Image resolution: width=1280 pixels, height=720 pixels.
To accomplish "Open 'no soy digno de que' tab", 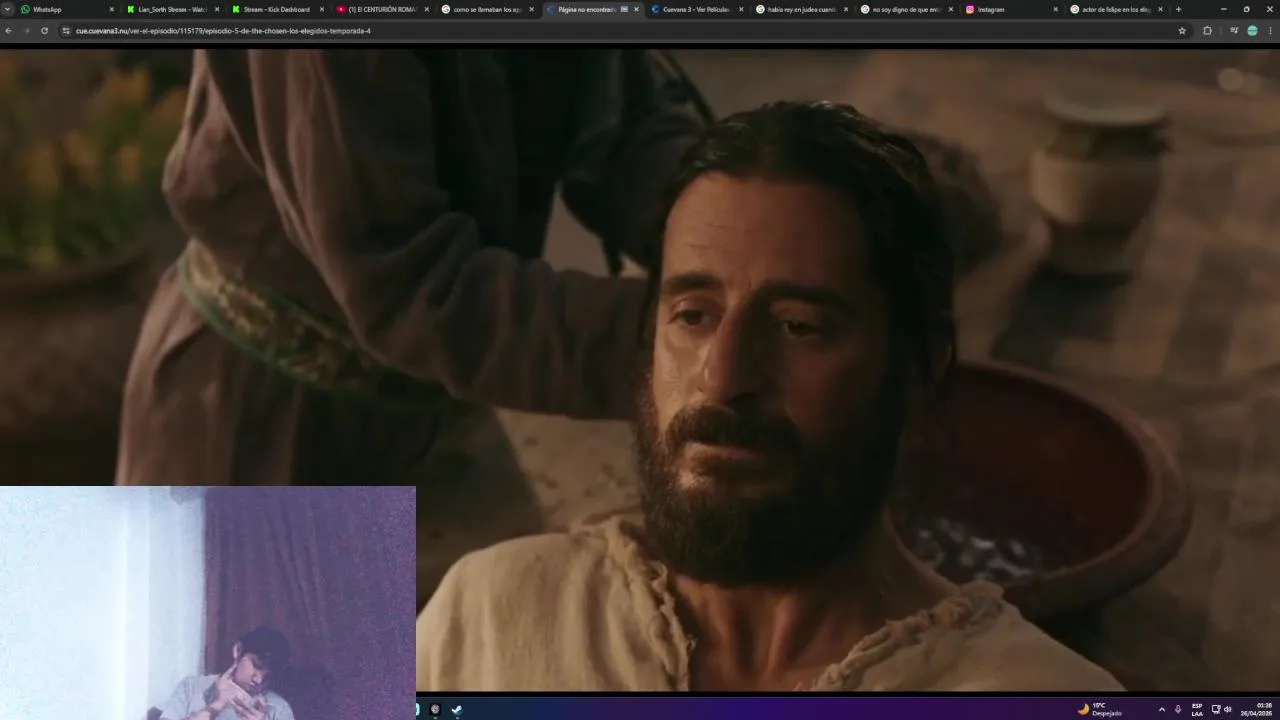I will coord(907,9).
